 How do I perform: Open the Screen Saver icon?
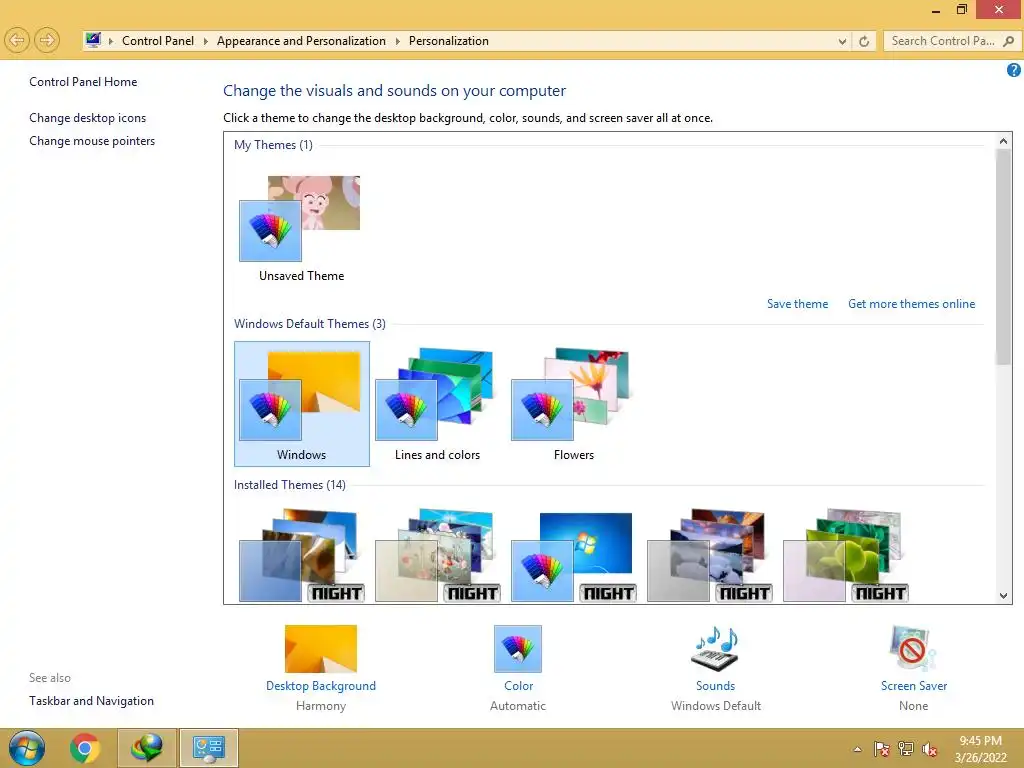[913, 648]
